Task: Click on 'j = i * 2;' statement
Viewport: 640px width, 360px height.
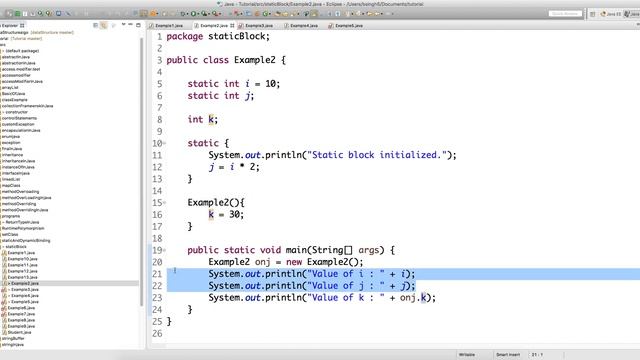Action: (234, 167)
